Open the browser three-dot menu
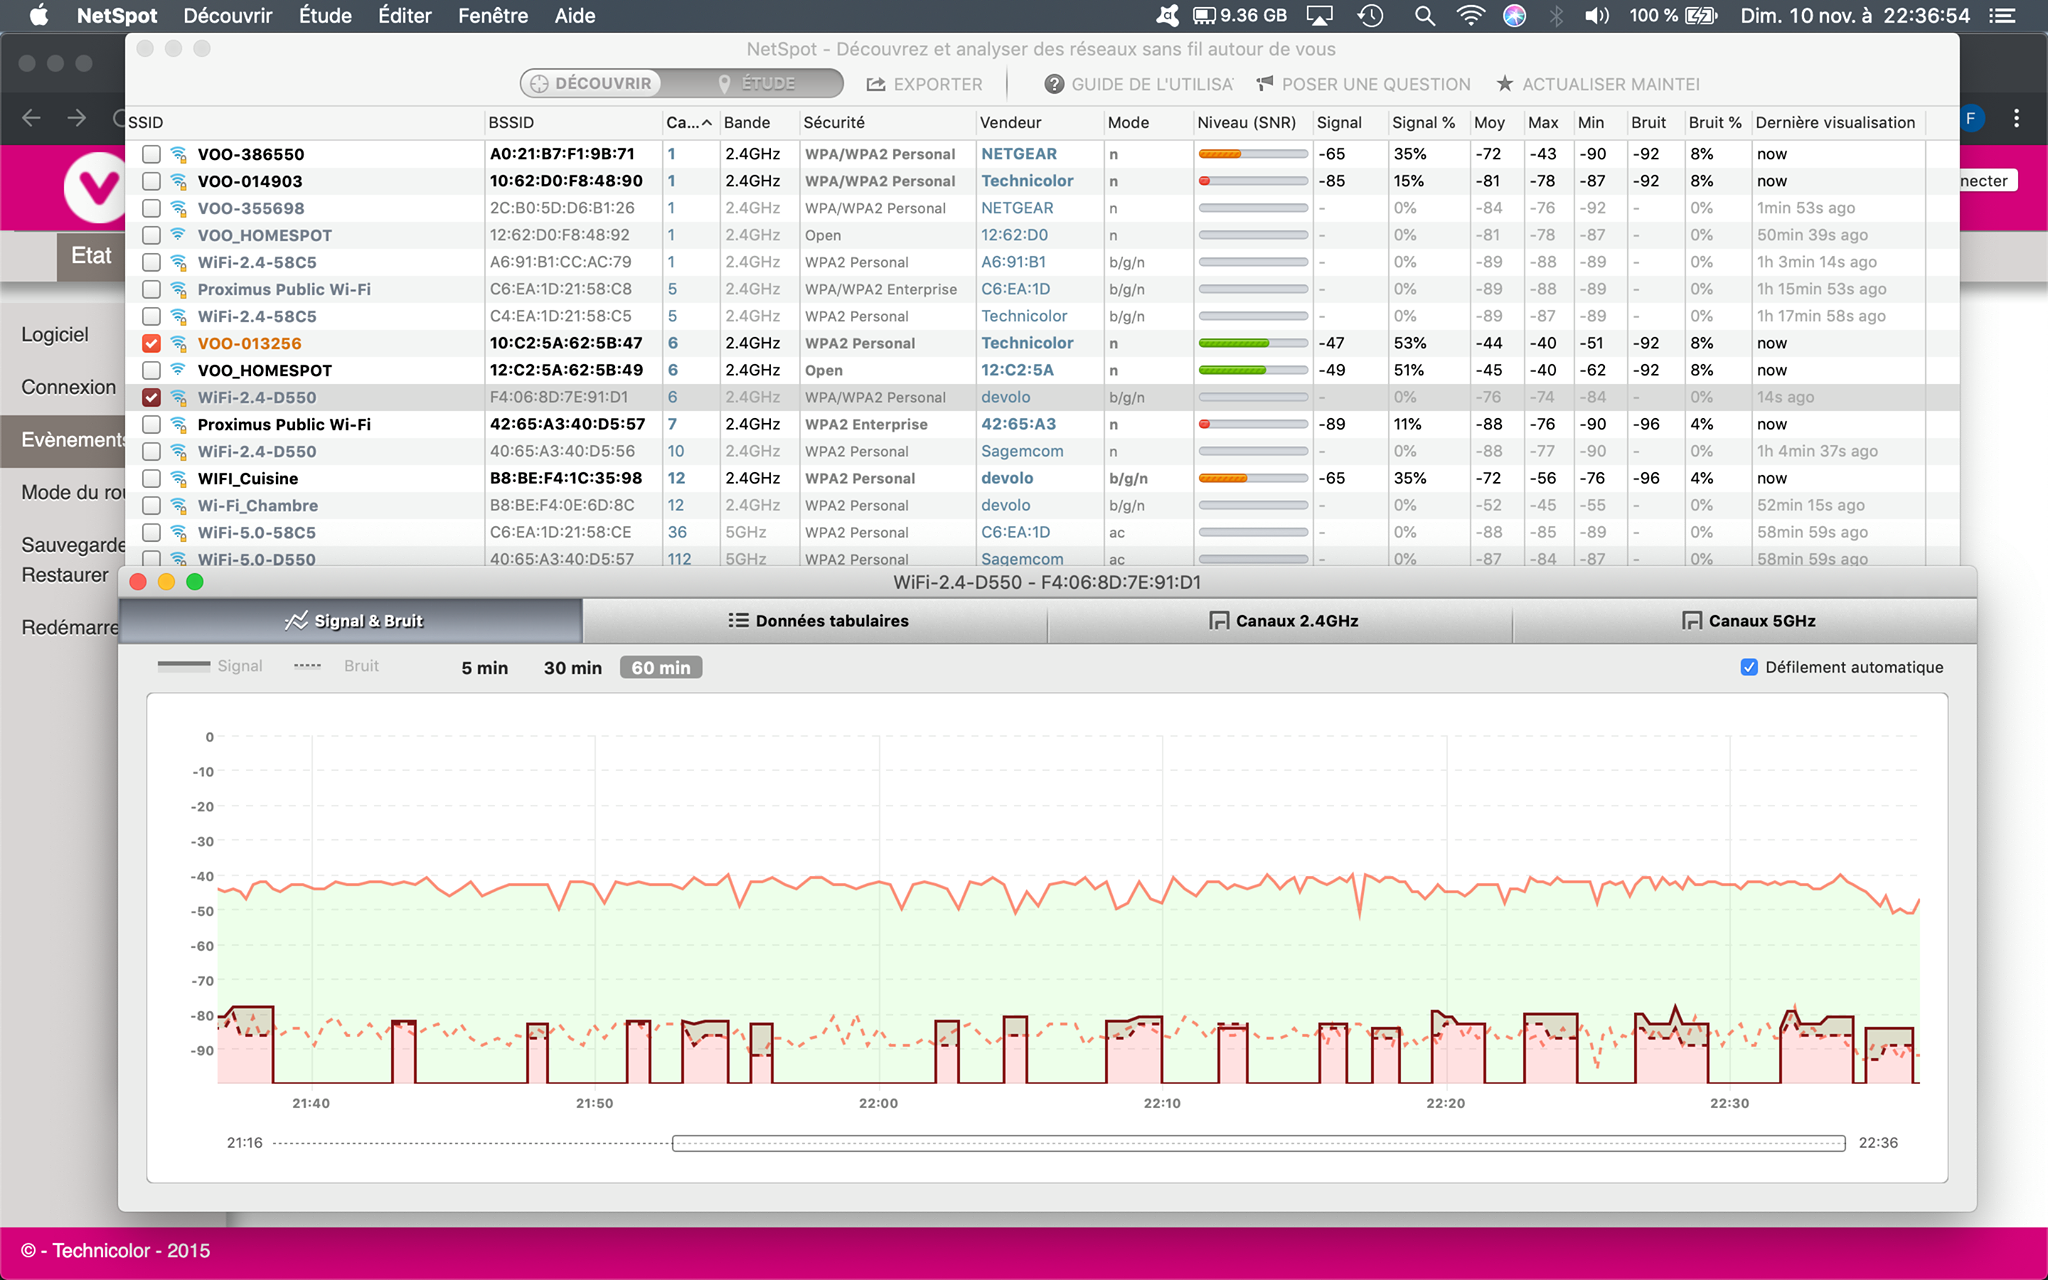This screenshot has width=2048, height=1280. tap(2016, 118)
